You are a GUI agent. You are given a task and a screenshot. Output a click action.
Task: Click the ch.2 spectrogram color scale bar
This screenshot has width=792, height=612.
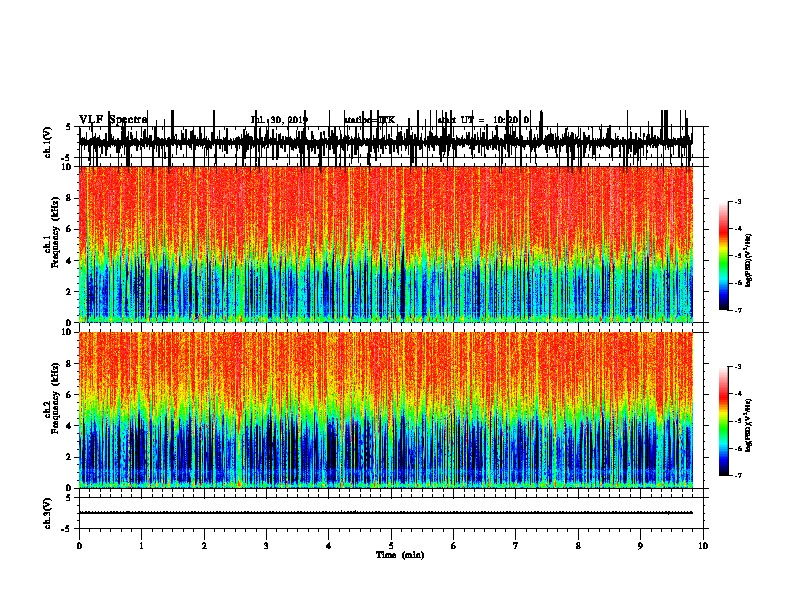724,421
